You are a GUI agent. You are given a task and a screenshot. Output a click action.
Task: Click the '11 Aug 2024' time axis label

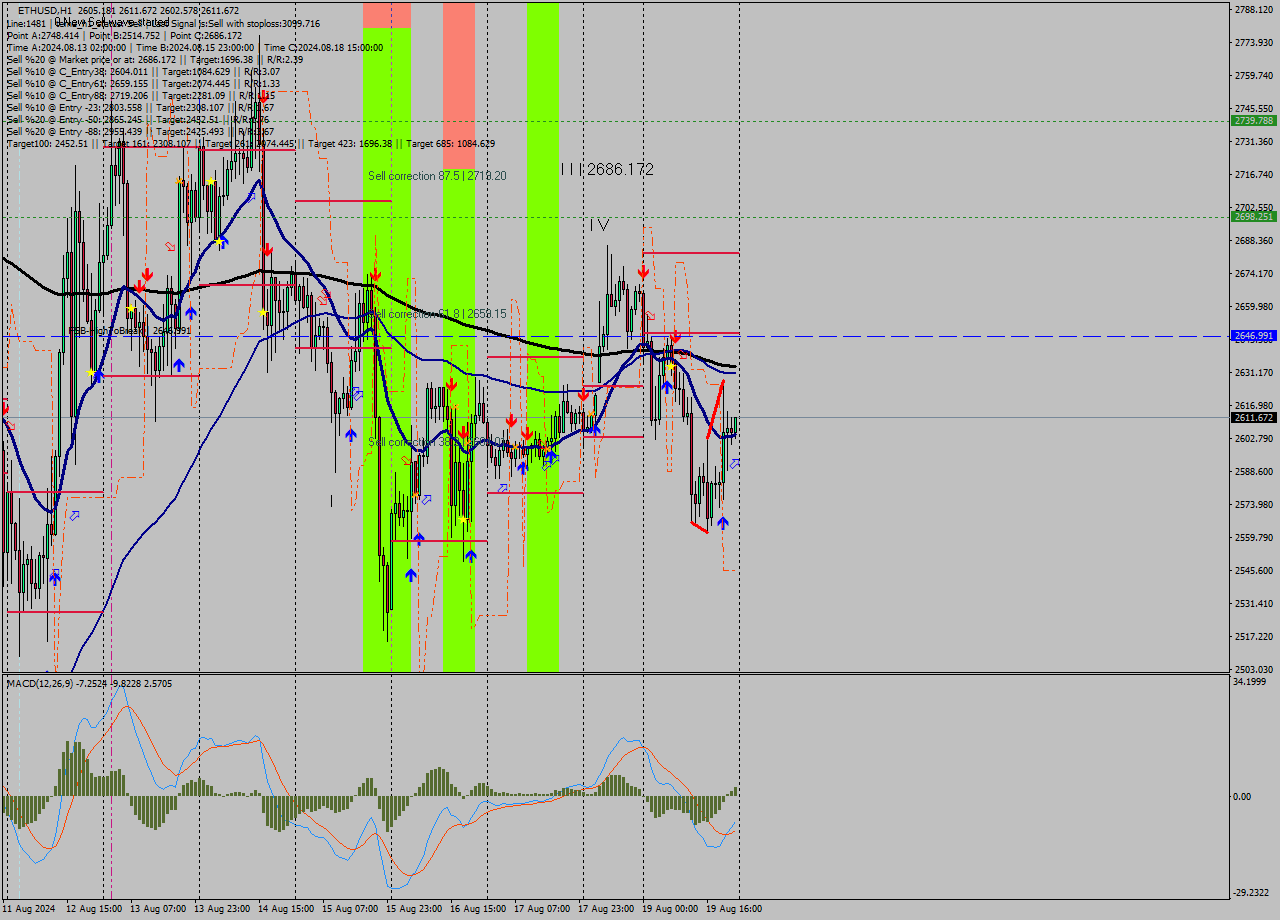(29, 909)
